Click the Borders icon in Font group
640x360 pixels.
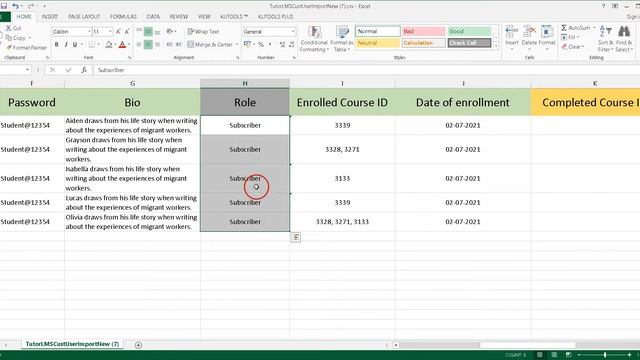(91, 44)
